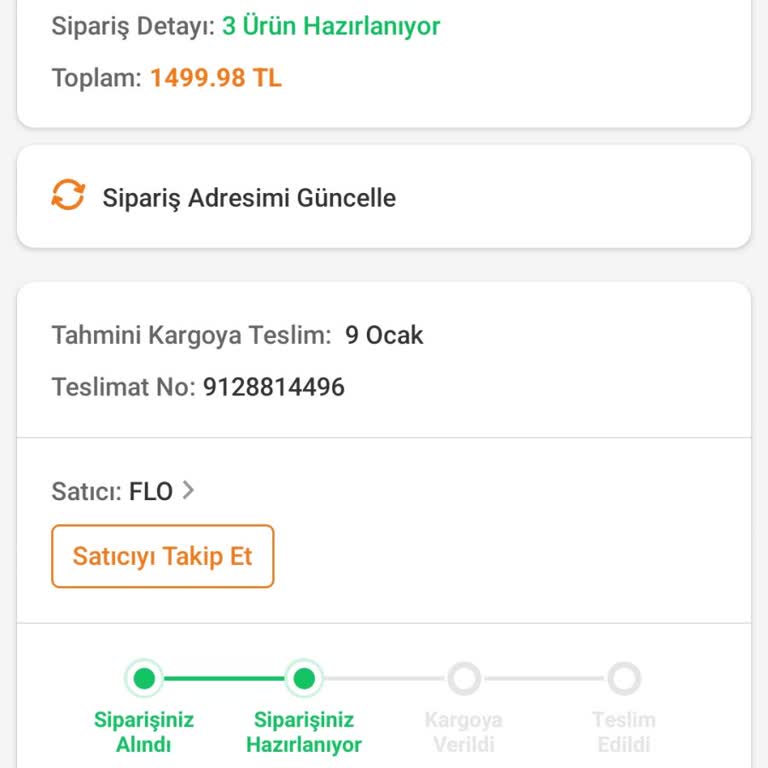Expand the seller chevron beside FLO

click(x=189, y=491)
